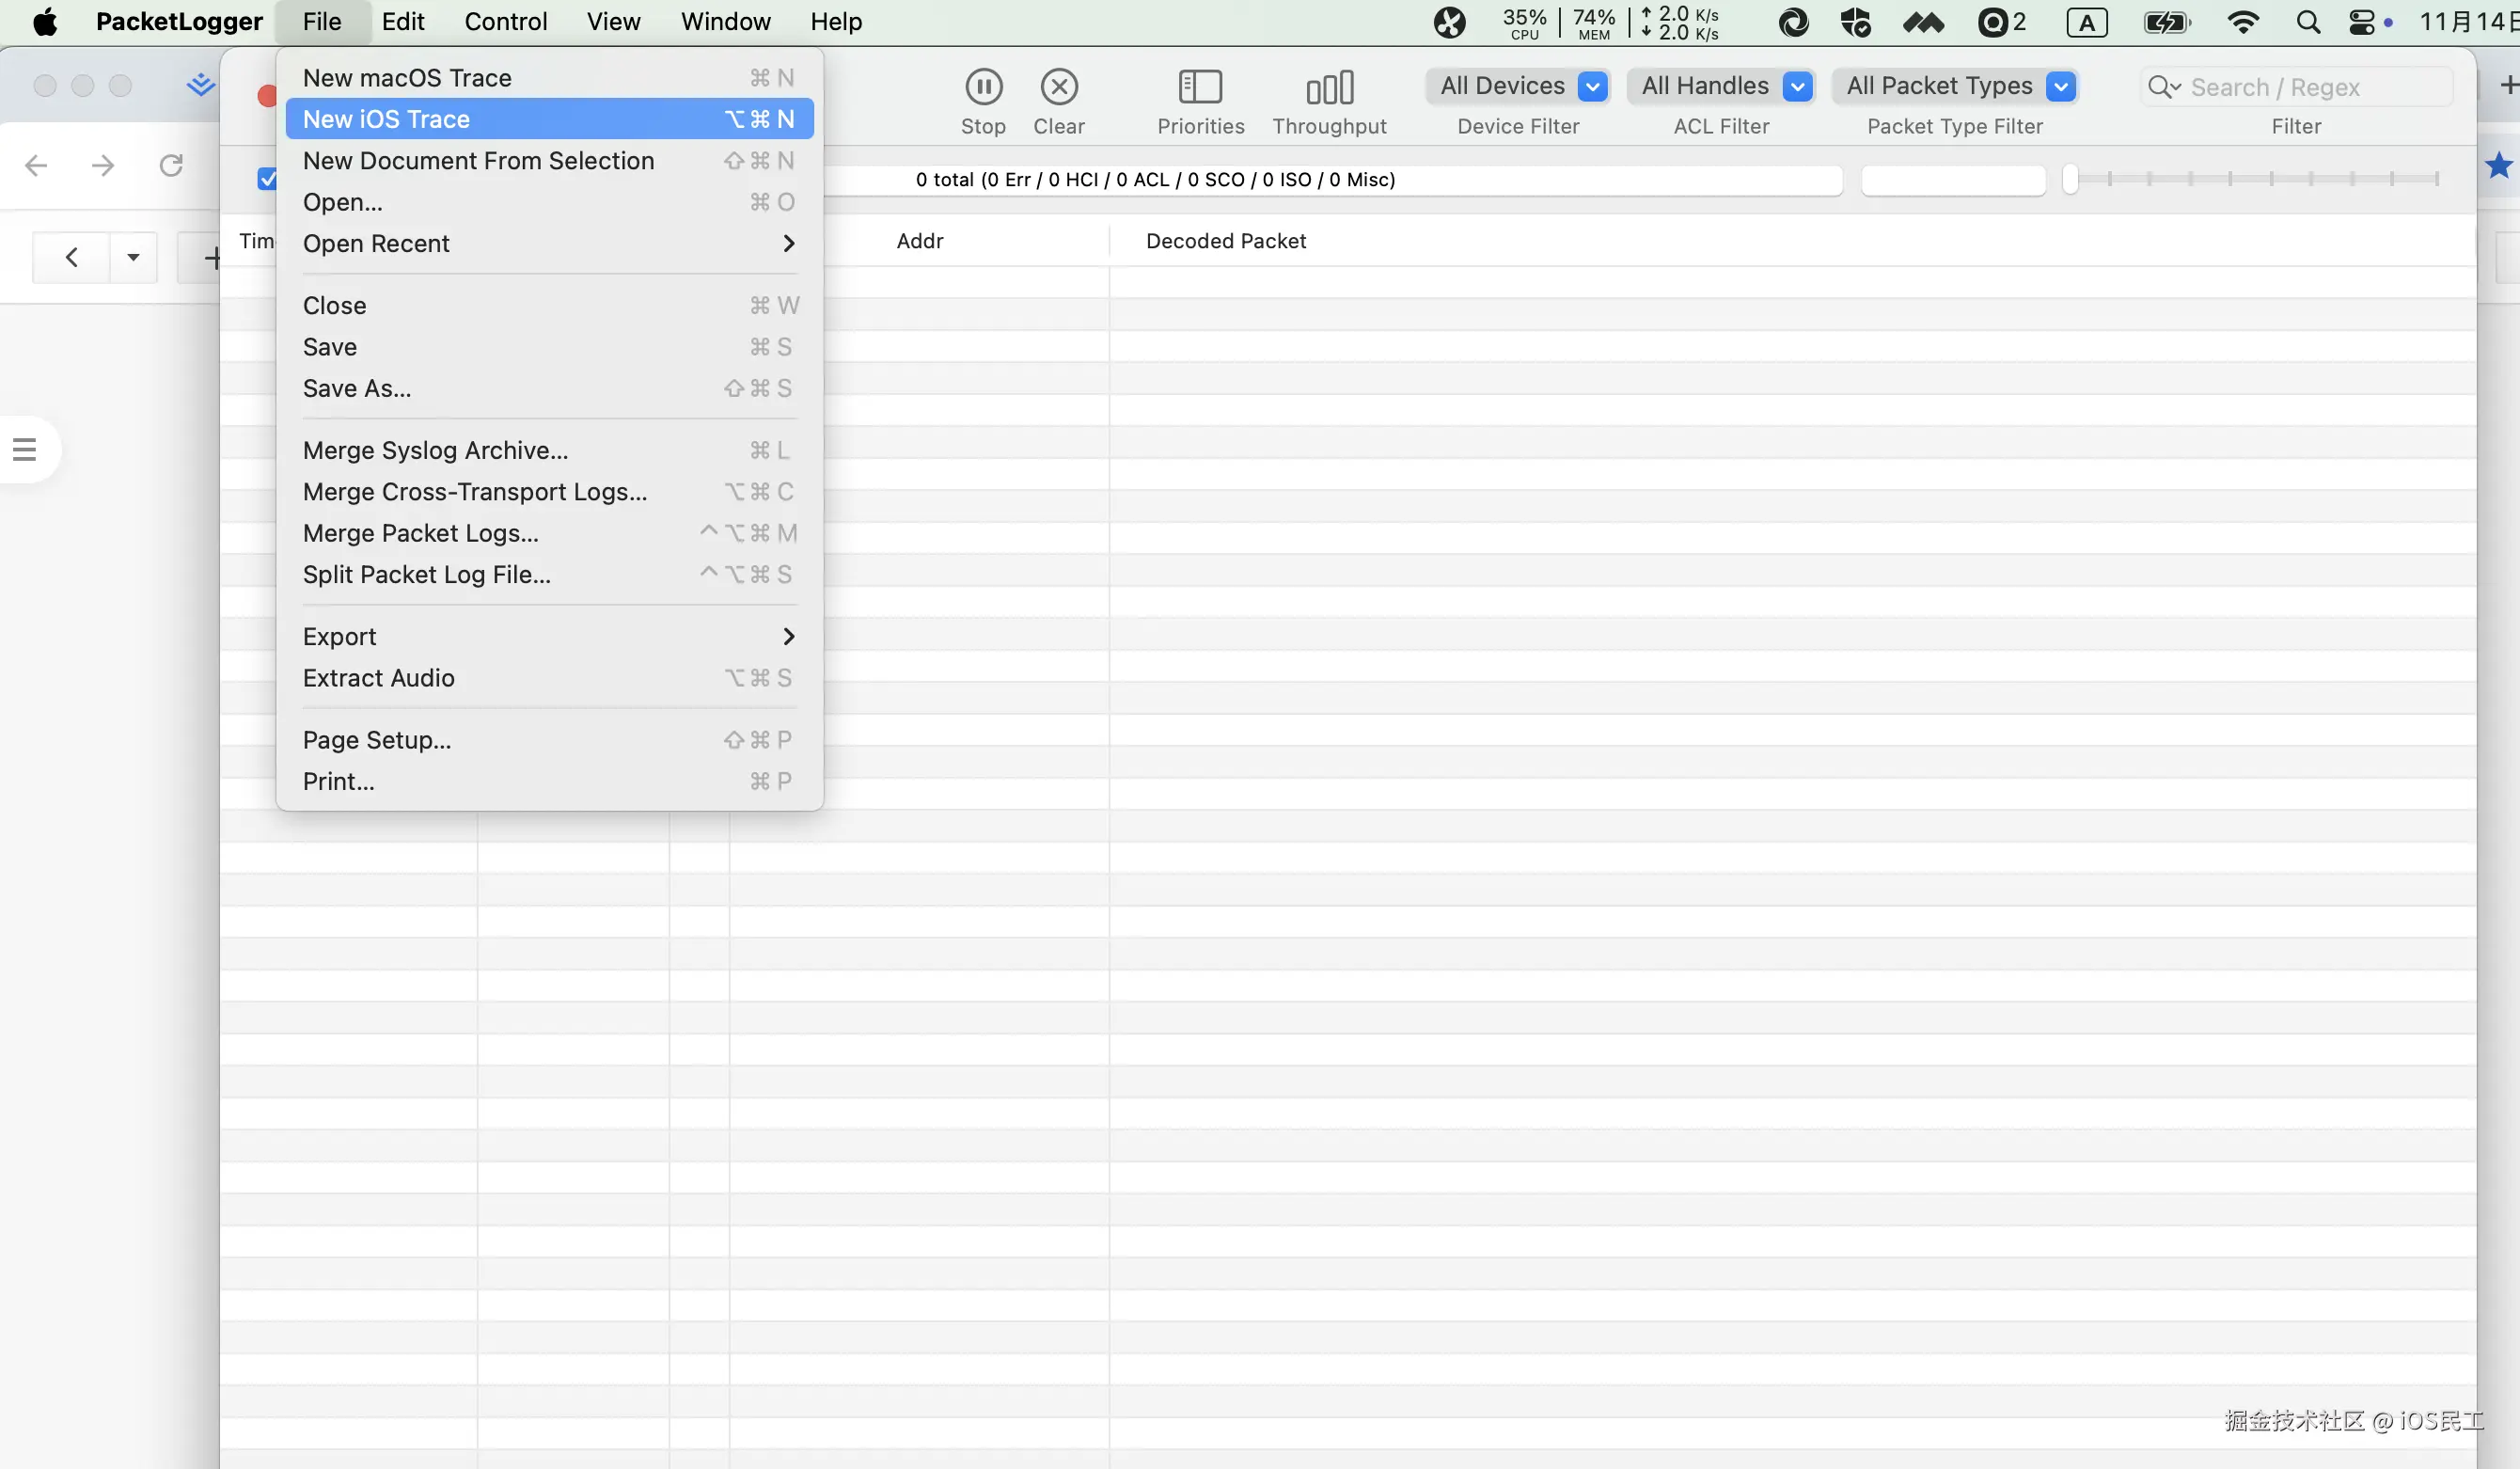Adjust the zoom slider handle
The image size is (2520, 1469).
click(2070, 179)
